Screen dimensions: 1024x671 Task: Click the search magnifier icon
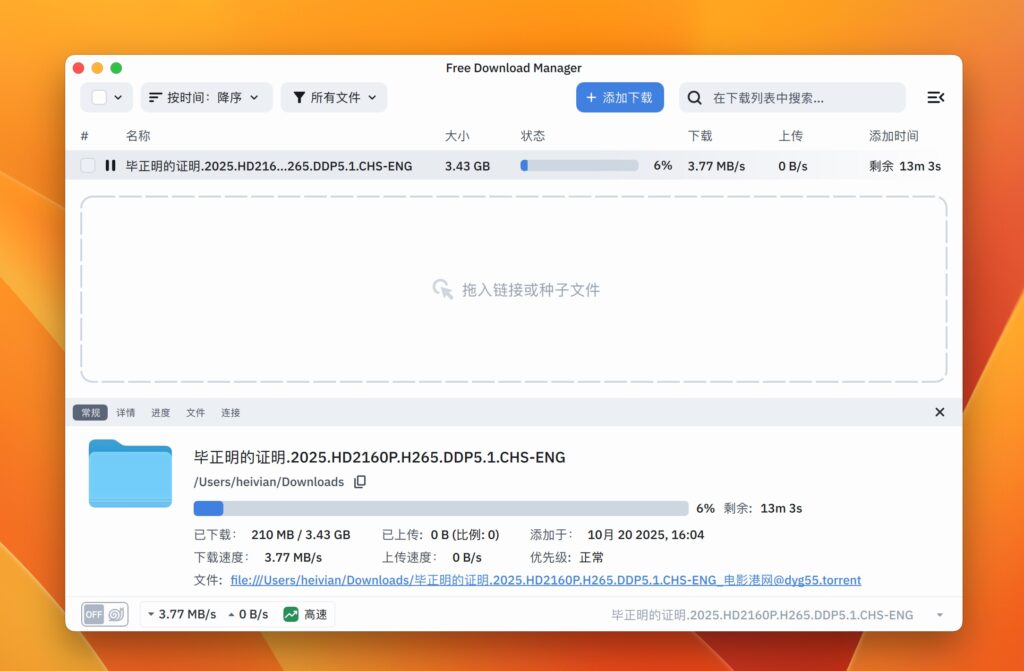[x=694, y=97]
